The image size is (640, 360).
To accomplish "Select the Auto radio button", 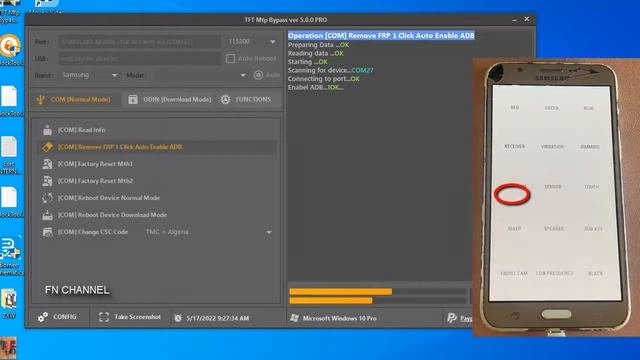I will [258, 75].
